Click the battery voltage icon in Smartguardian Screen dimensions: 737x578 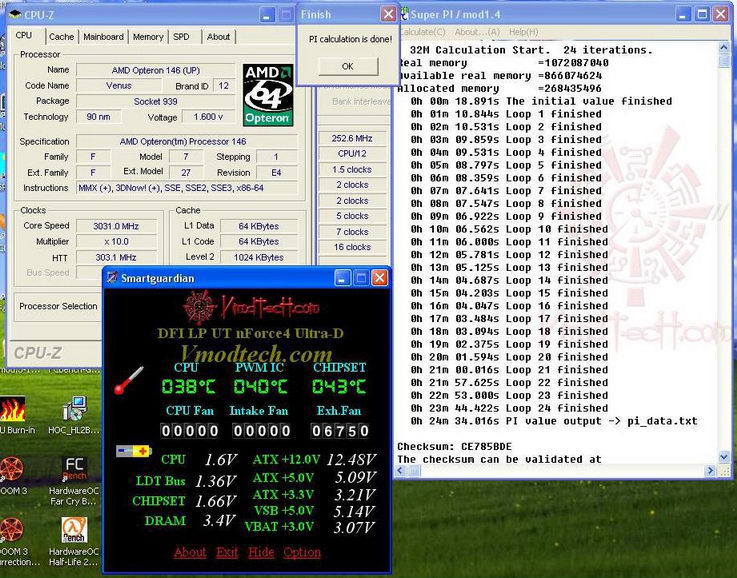click(134, 452)
